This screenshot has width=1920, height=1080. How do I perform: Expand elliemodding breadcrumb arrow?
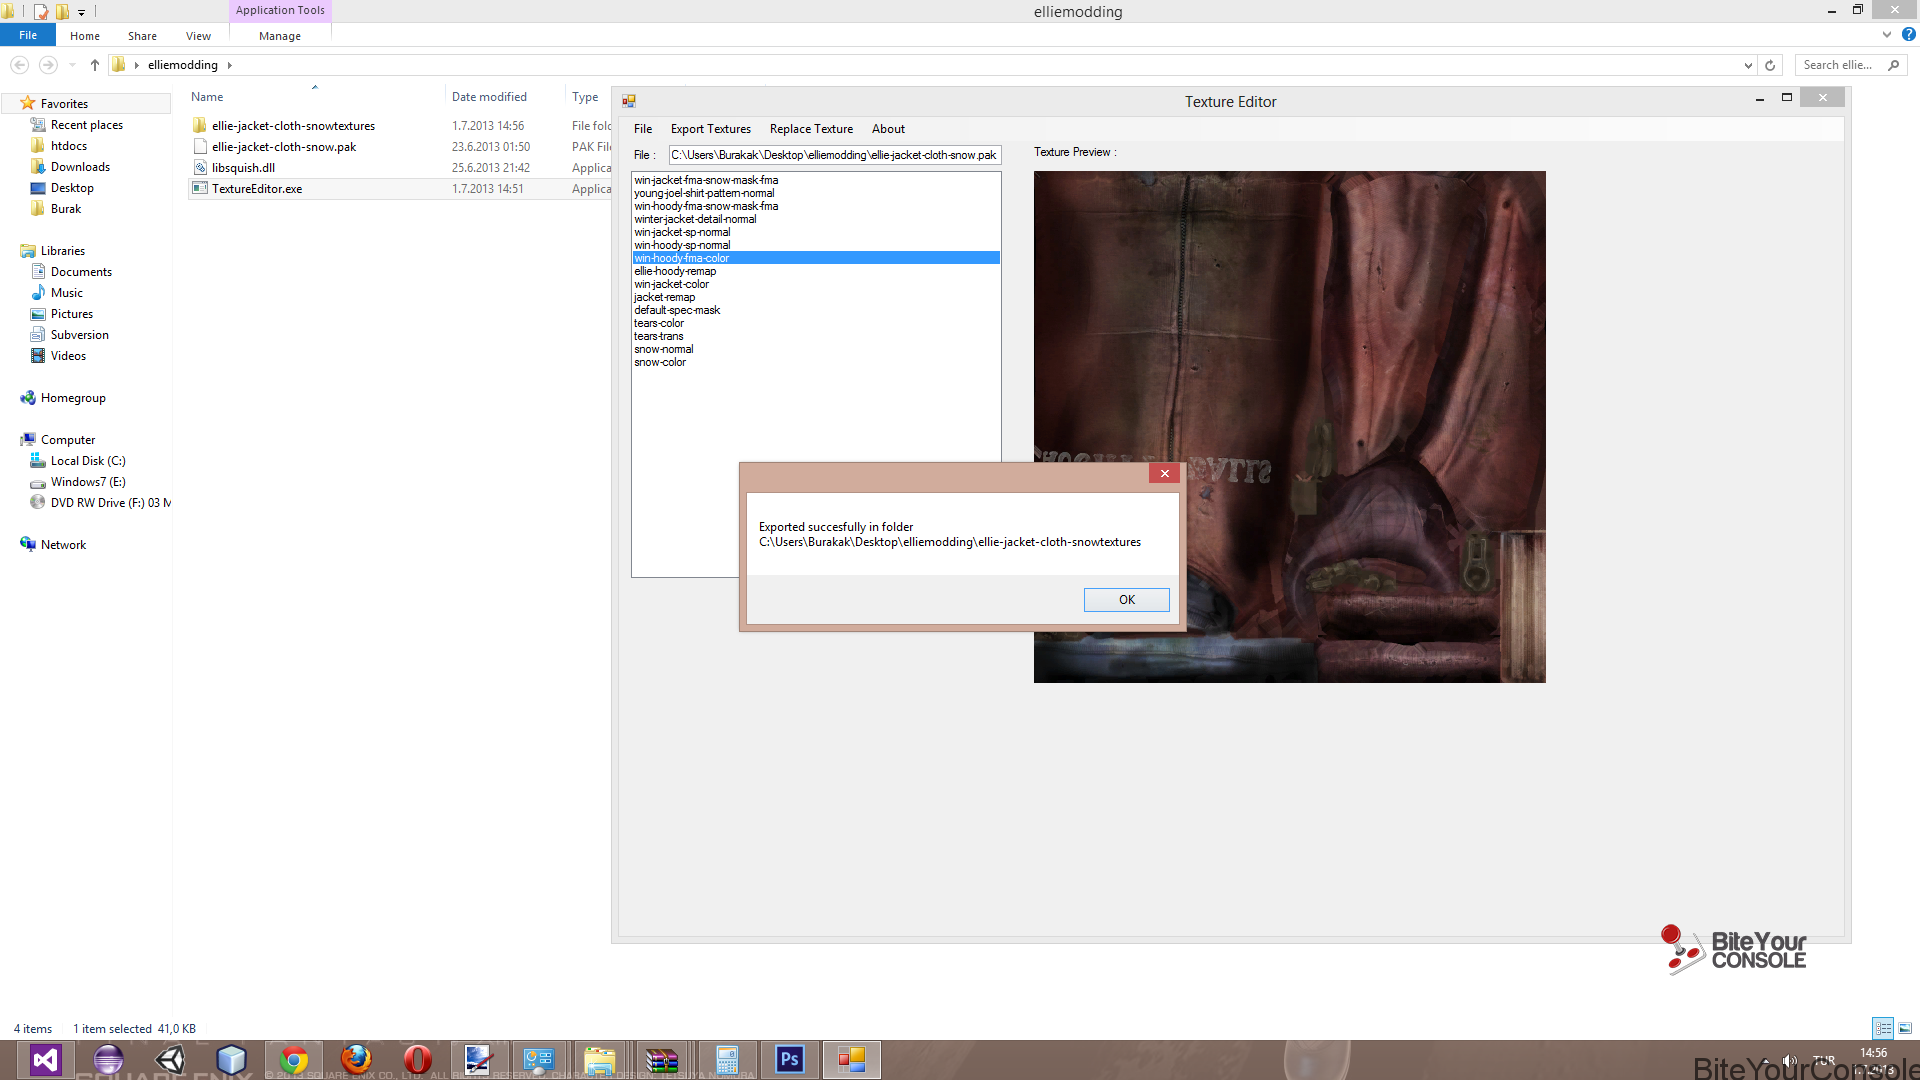pos(229,65)
